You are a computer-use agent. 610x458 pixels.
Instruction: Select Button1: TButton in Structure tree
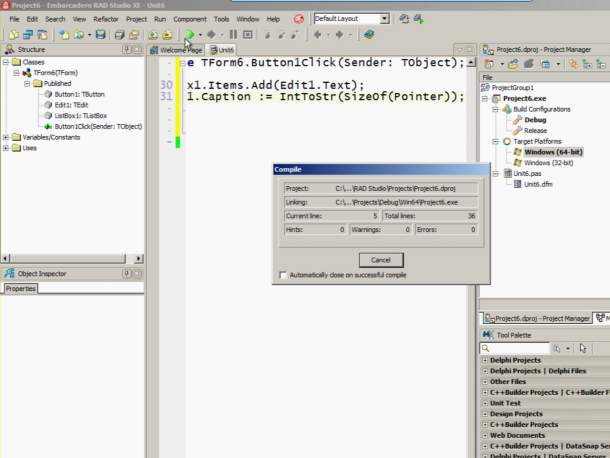[x=79, y=94]
